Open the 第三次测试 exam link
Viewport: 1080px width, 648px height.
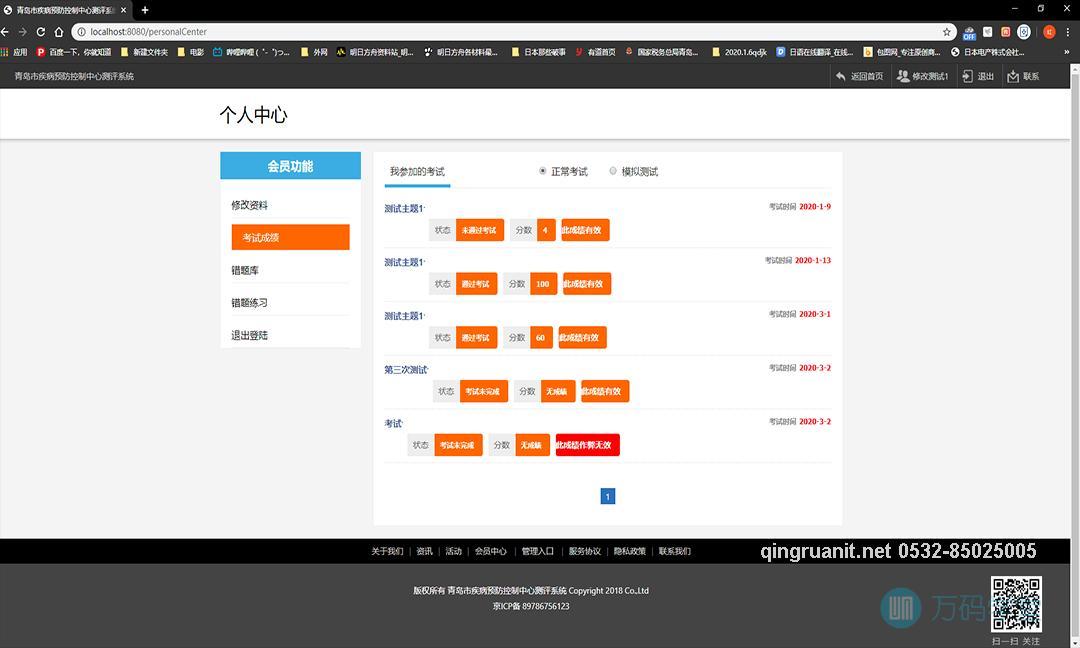[x=404, y=369]
